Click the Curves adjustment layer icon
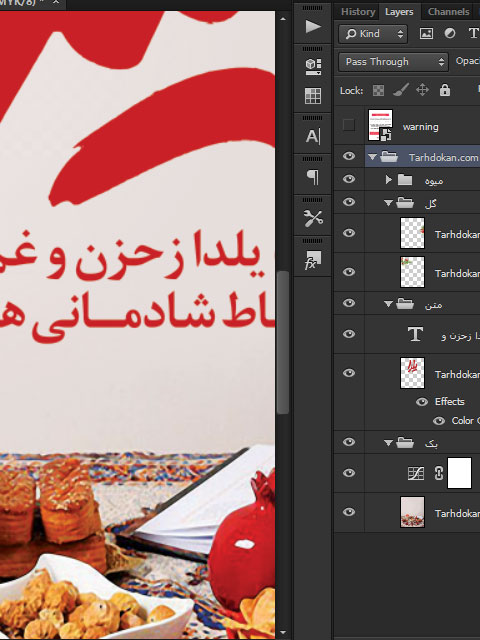Image resolution: width=480 pixels, height=640 pixels. coord(416,473)
